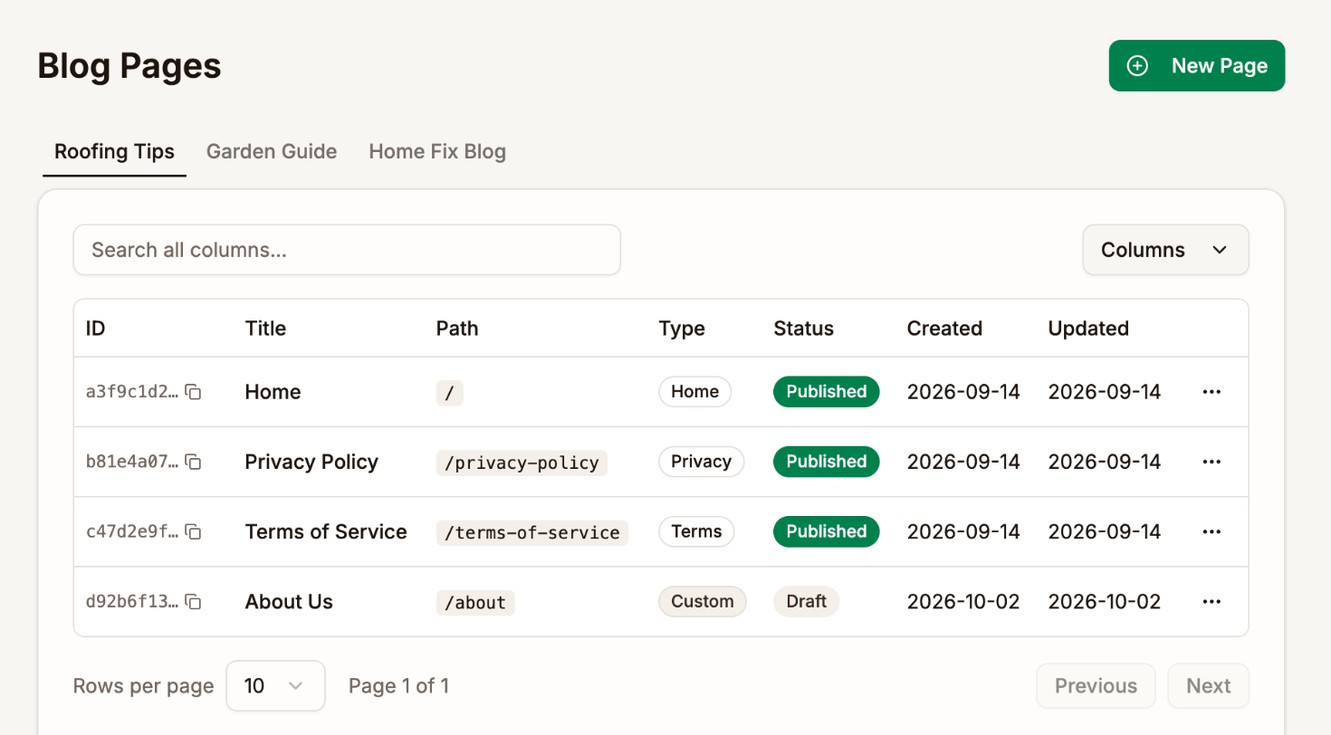
Task: Open actions menu for Terms of Service
Action: [1211, 532]
